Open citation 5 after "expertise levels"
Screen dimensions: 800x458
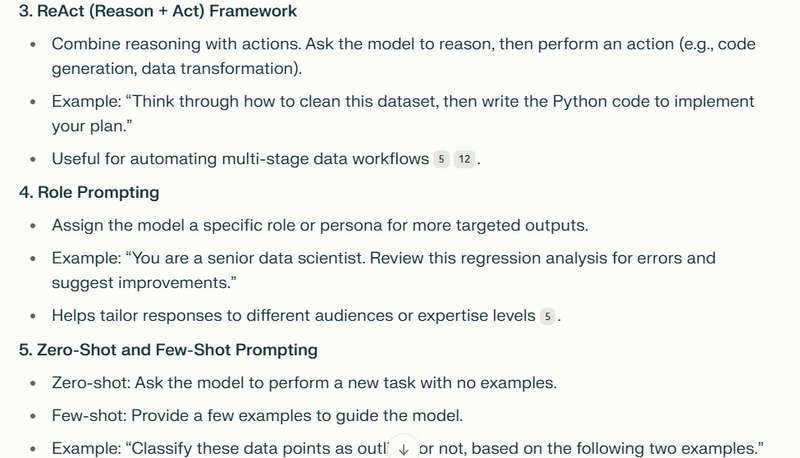click(x=546, y=316)
